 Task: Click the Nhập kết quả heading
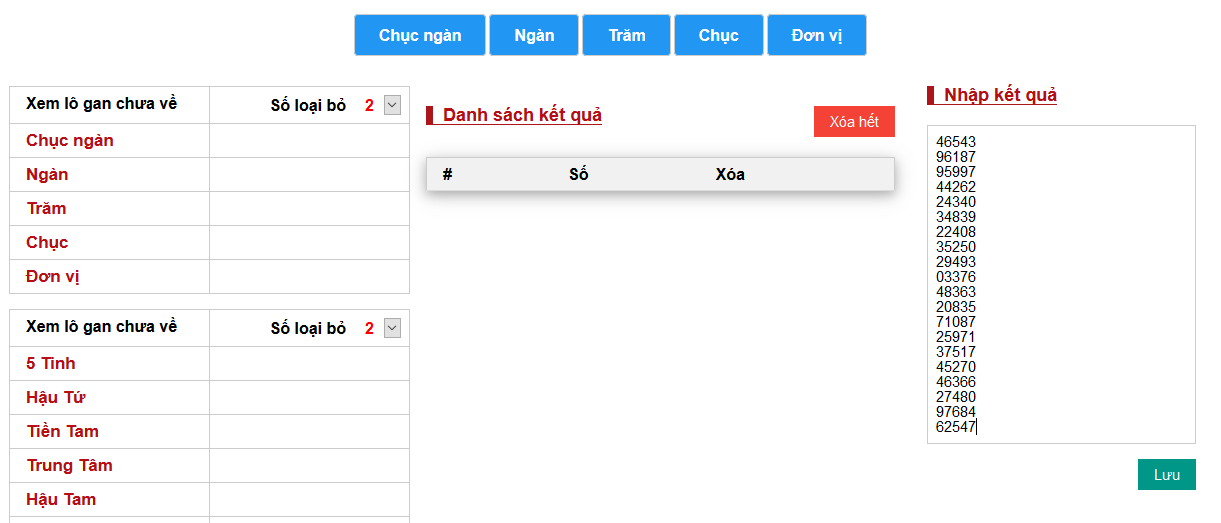pos(1000,95)
